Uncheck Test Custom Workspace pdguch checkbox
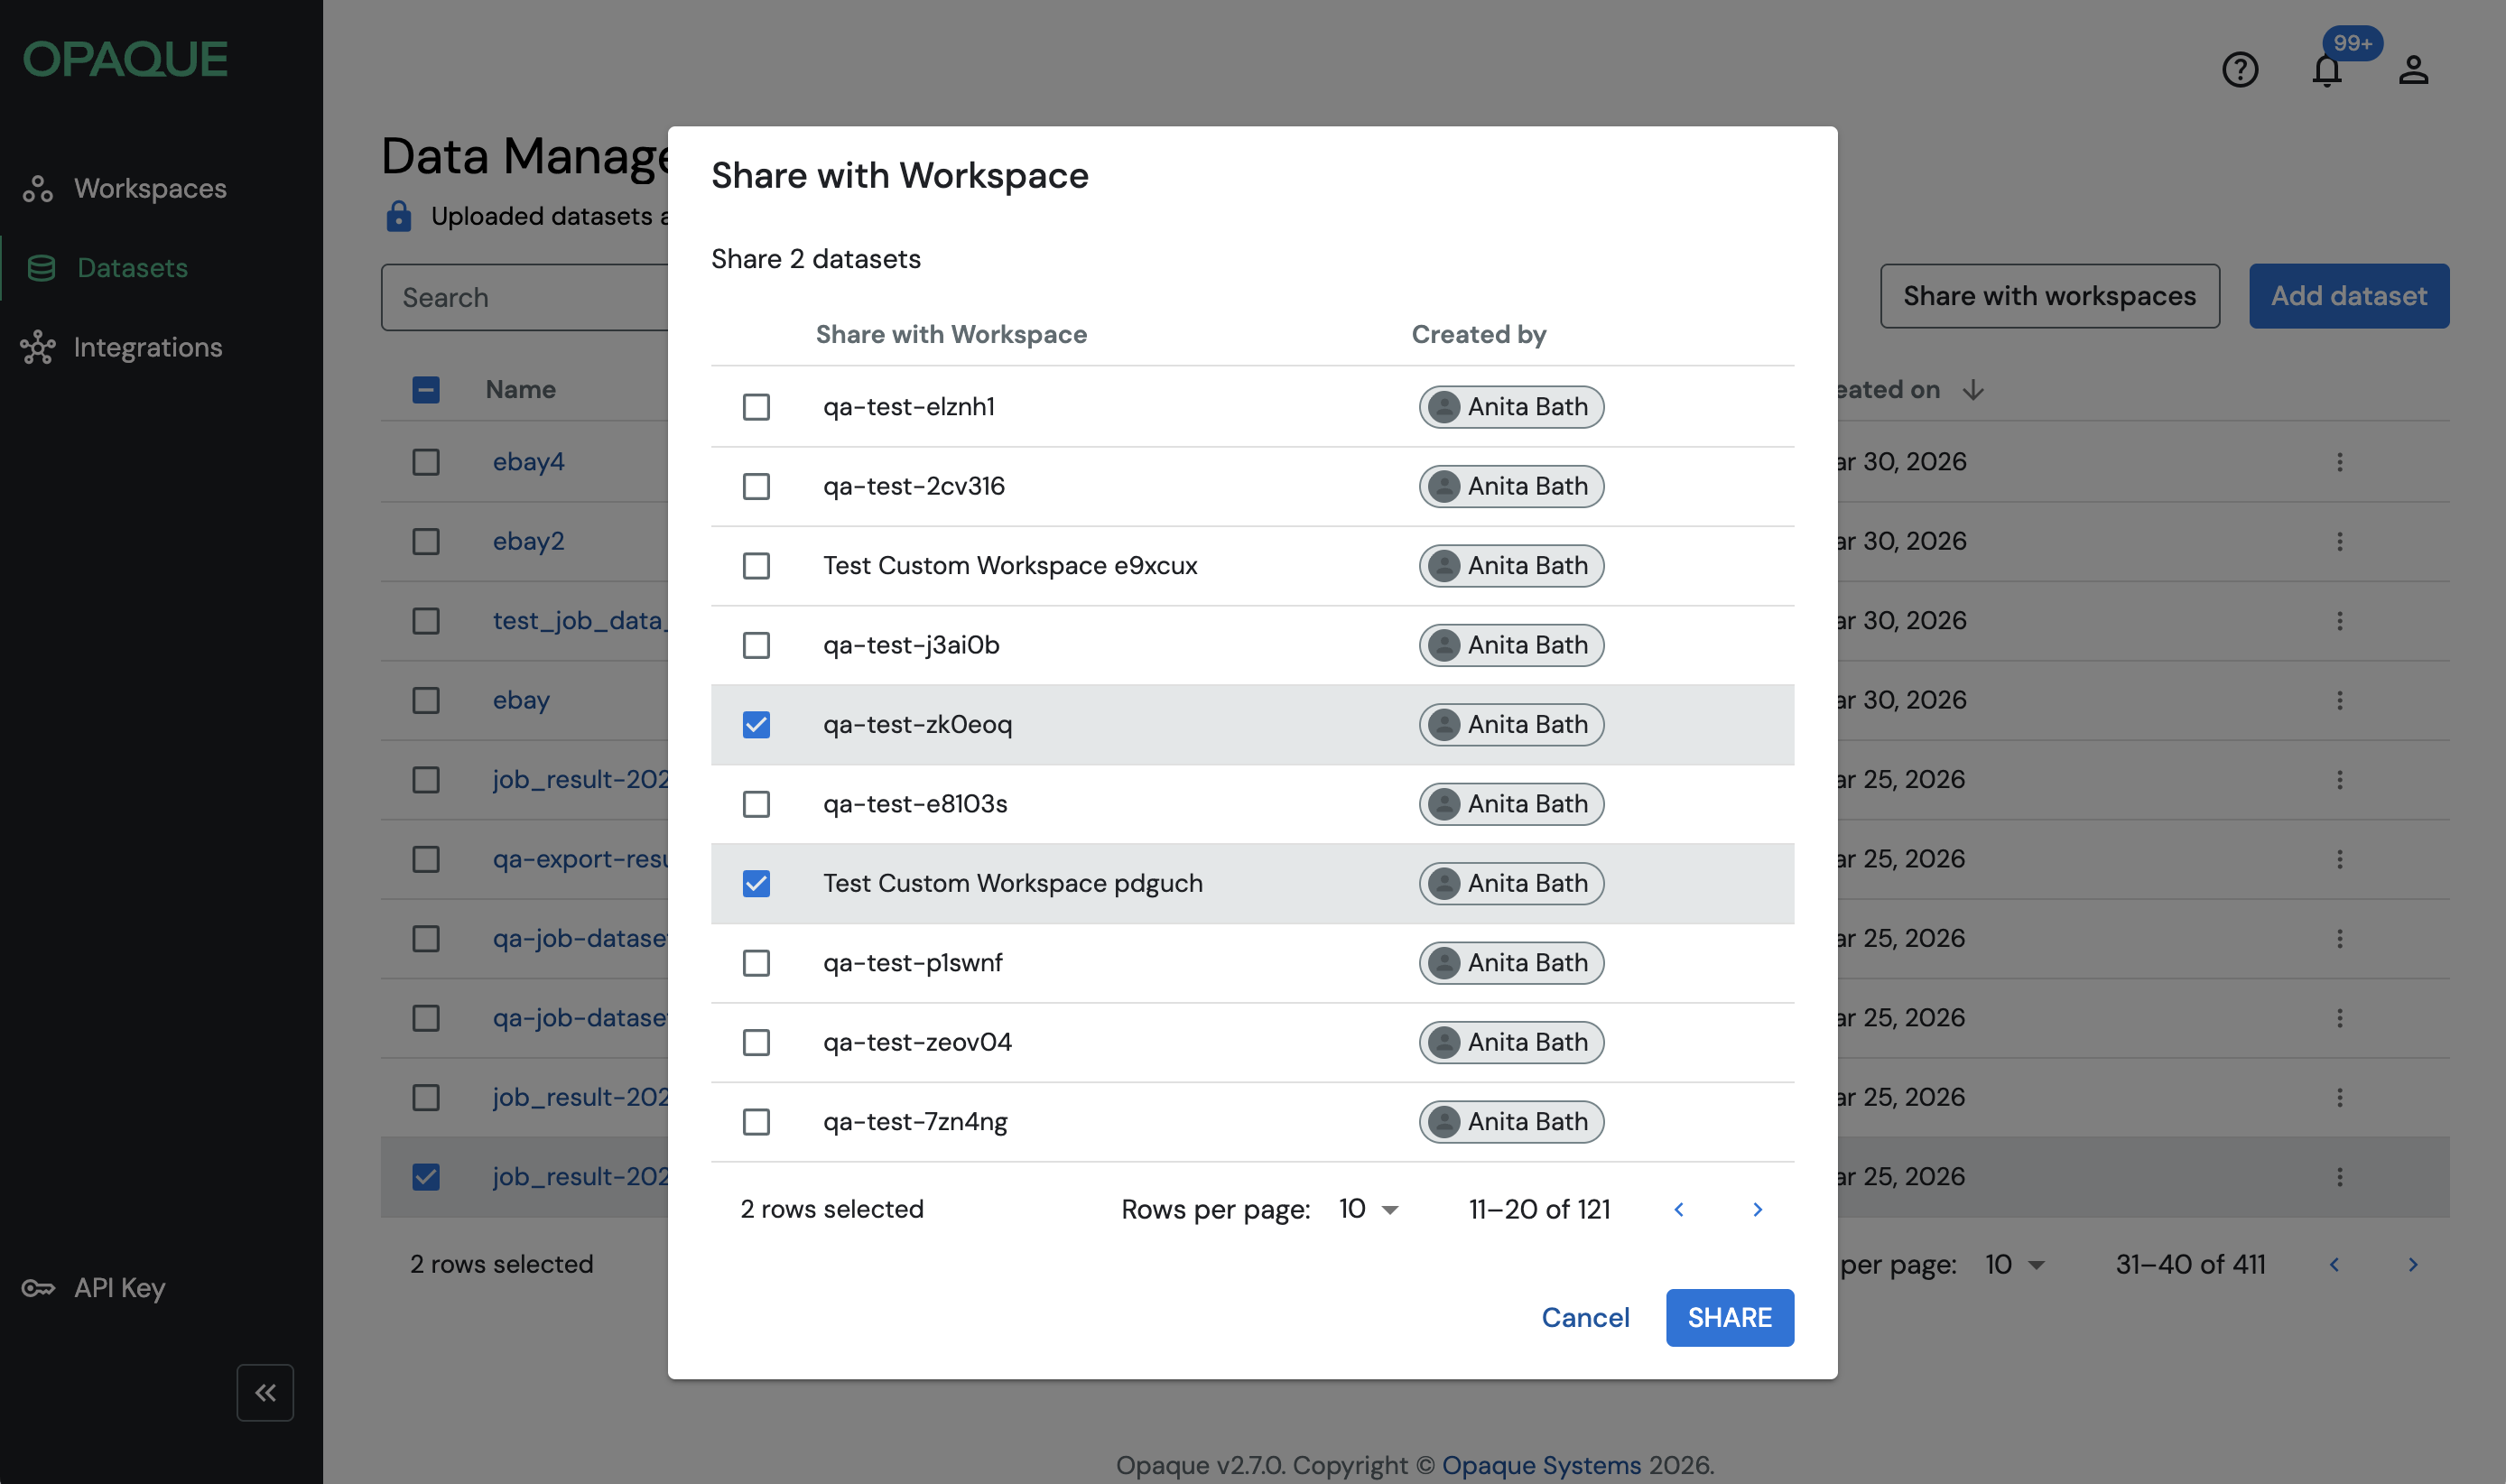Viewport: 2506px width, 1484px height. click(x=756, y=884)
